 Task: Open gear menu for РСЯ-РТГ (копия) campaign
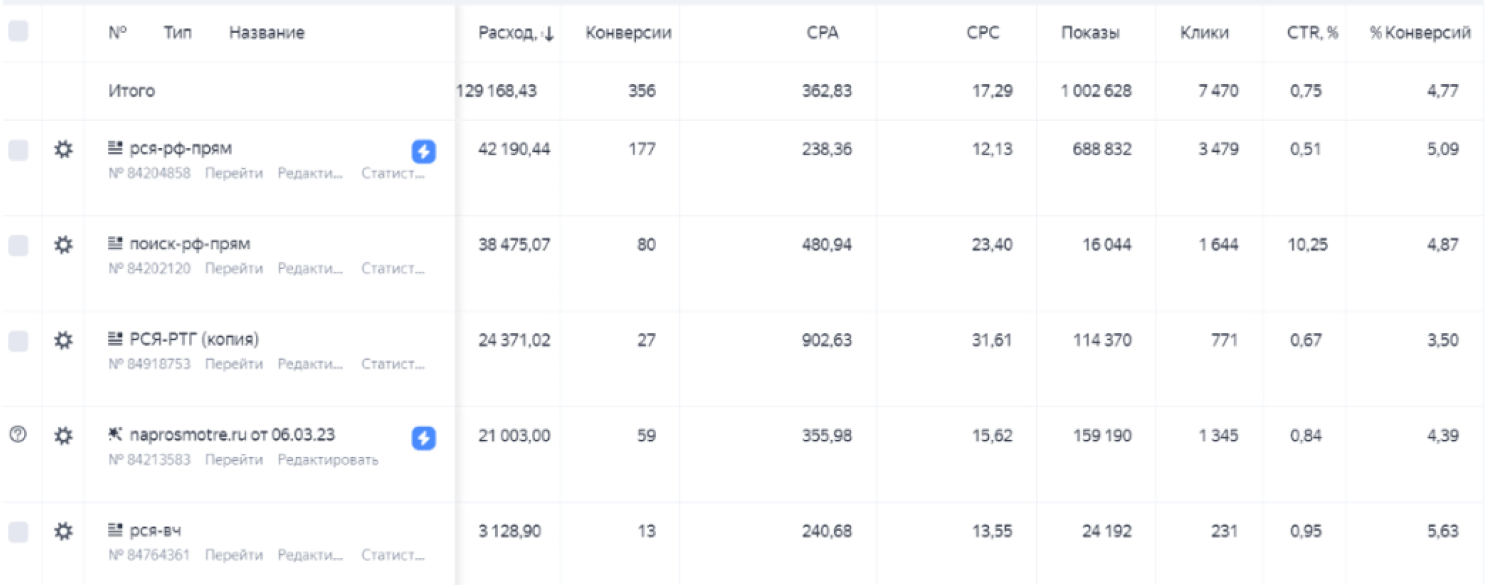[63, 341]
